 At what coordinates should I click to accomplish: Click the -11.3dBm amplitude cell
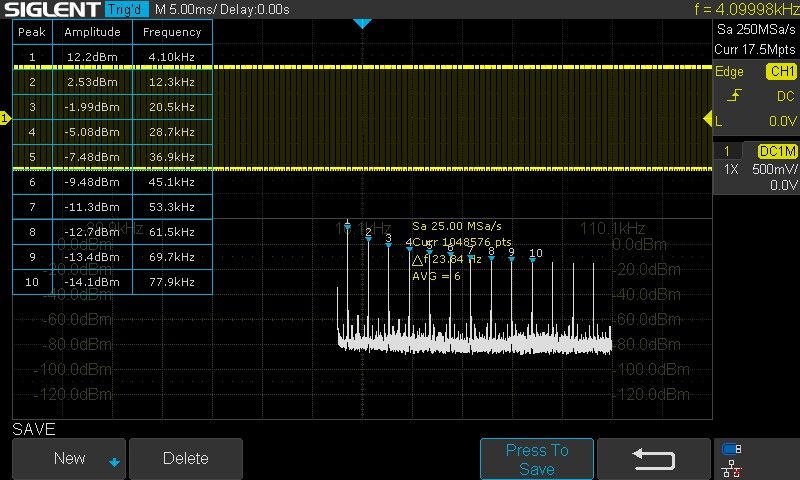point(92,207)
